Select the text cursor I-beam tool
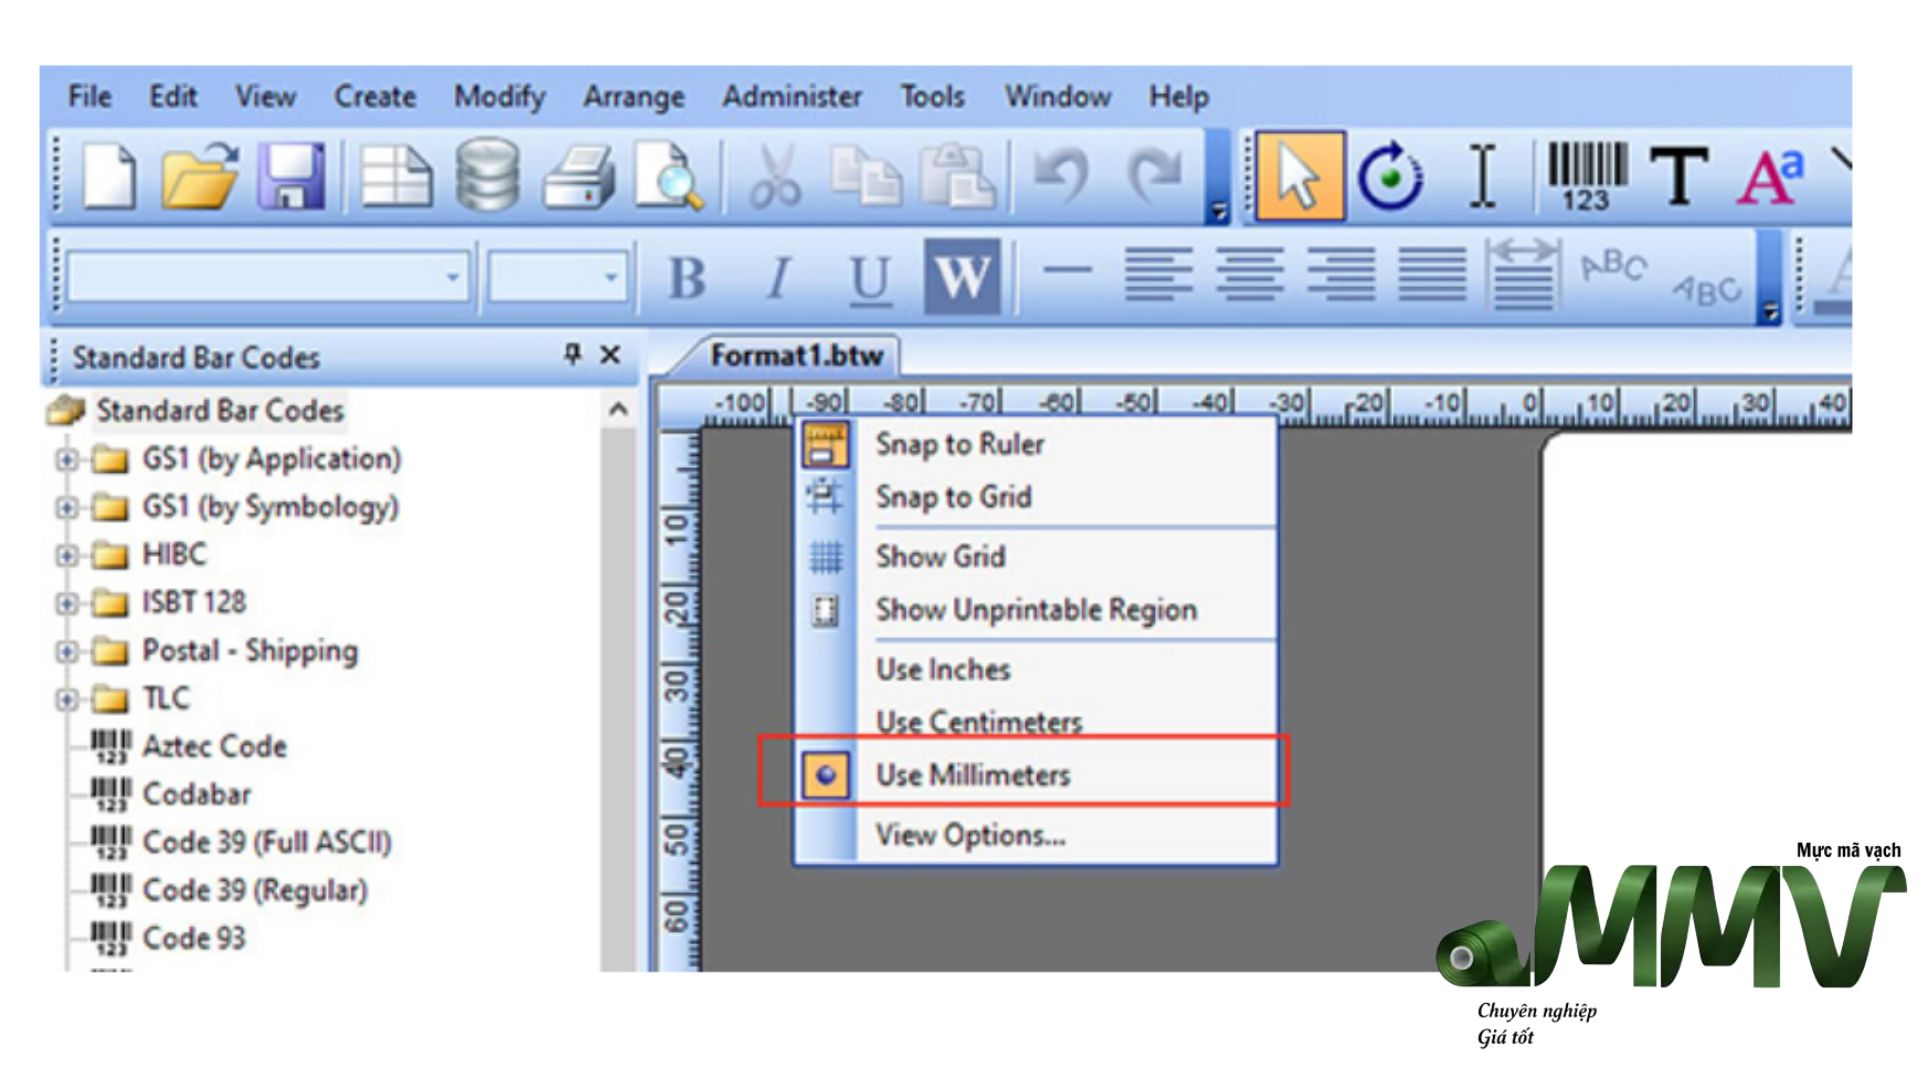Viewport: 1920px width, 1080px height. [1483, 176]
